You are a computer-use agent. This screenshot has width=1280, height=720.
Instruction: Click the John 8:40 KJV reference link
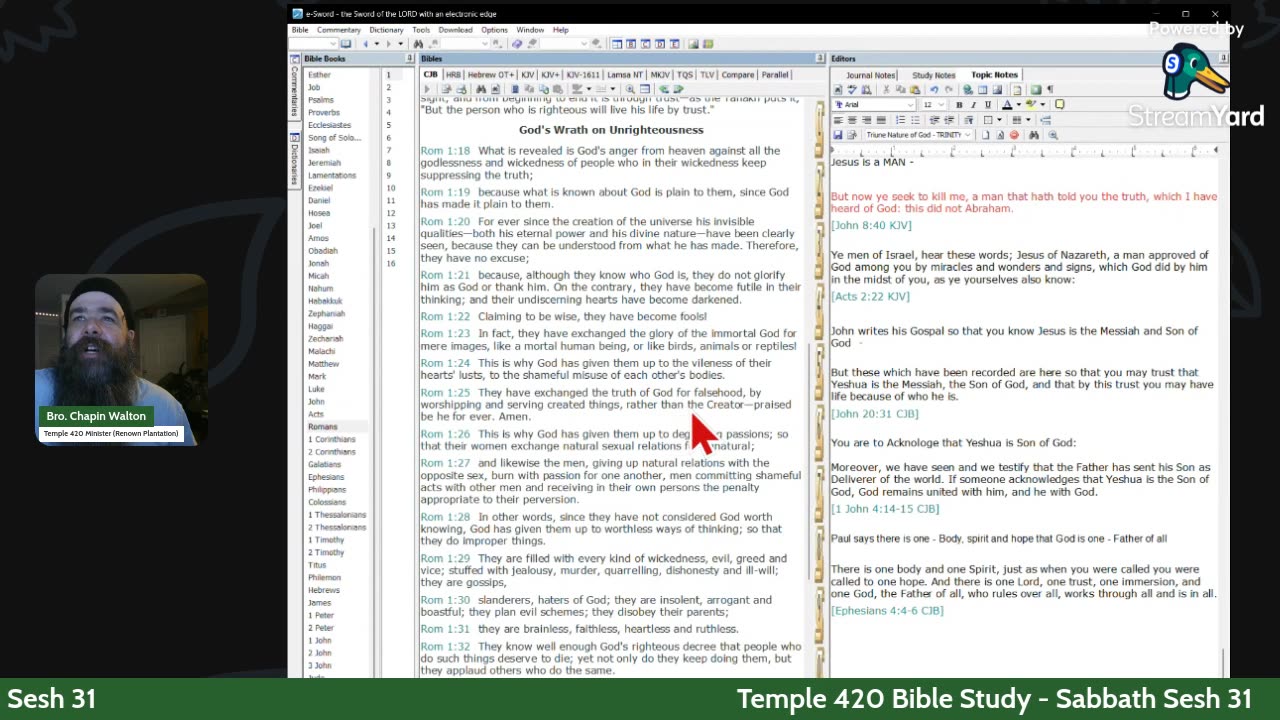[x=871, y=226]
